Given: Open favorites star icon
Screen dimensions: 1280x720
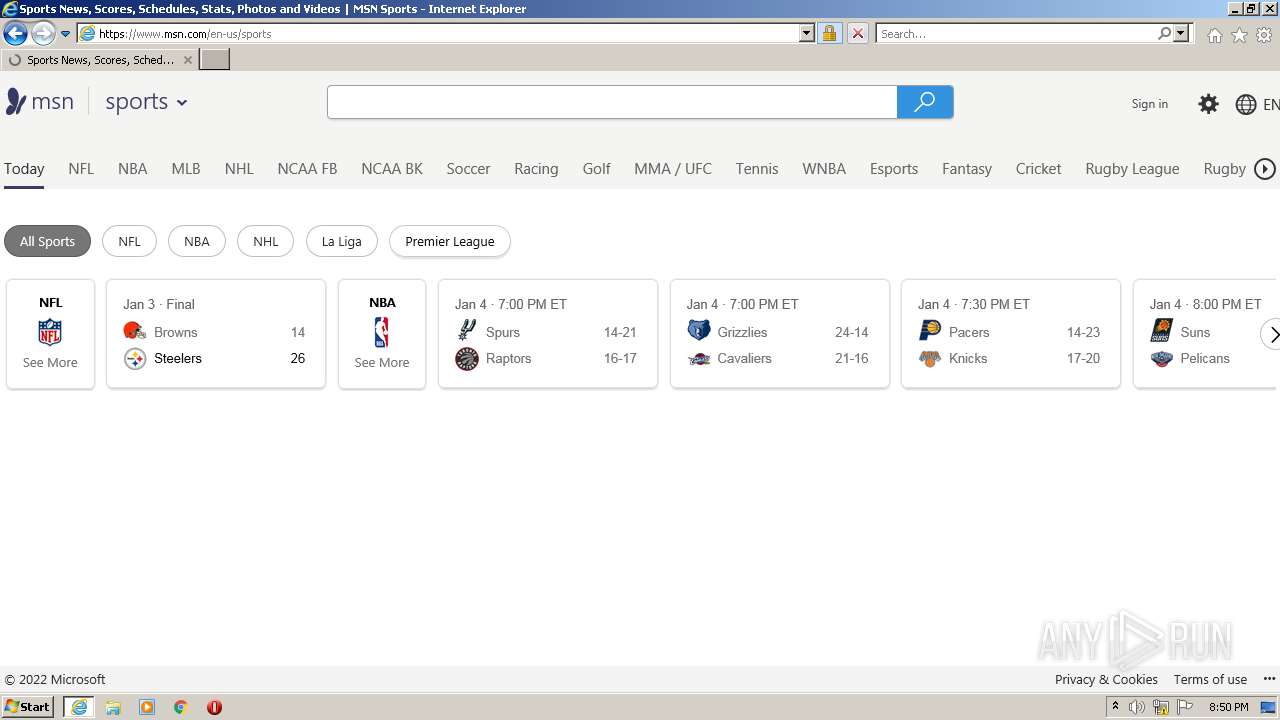Looking at the screenshot, I should point(1239,35).
